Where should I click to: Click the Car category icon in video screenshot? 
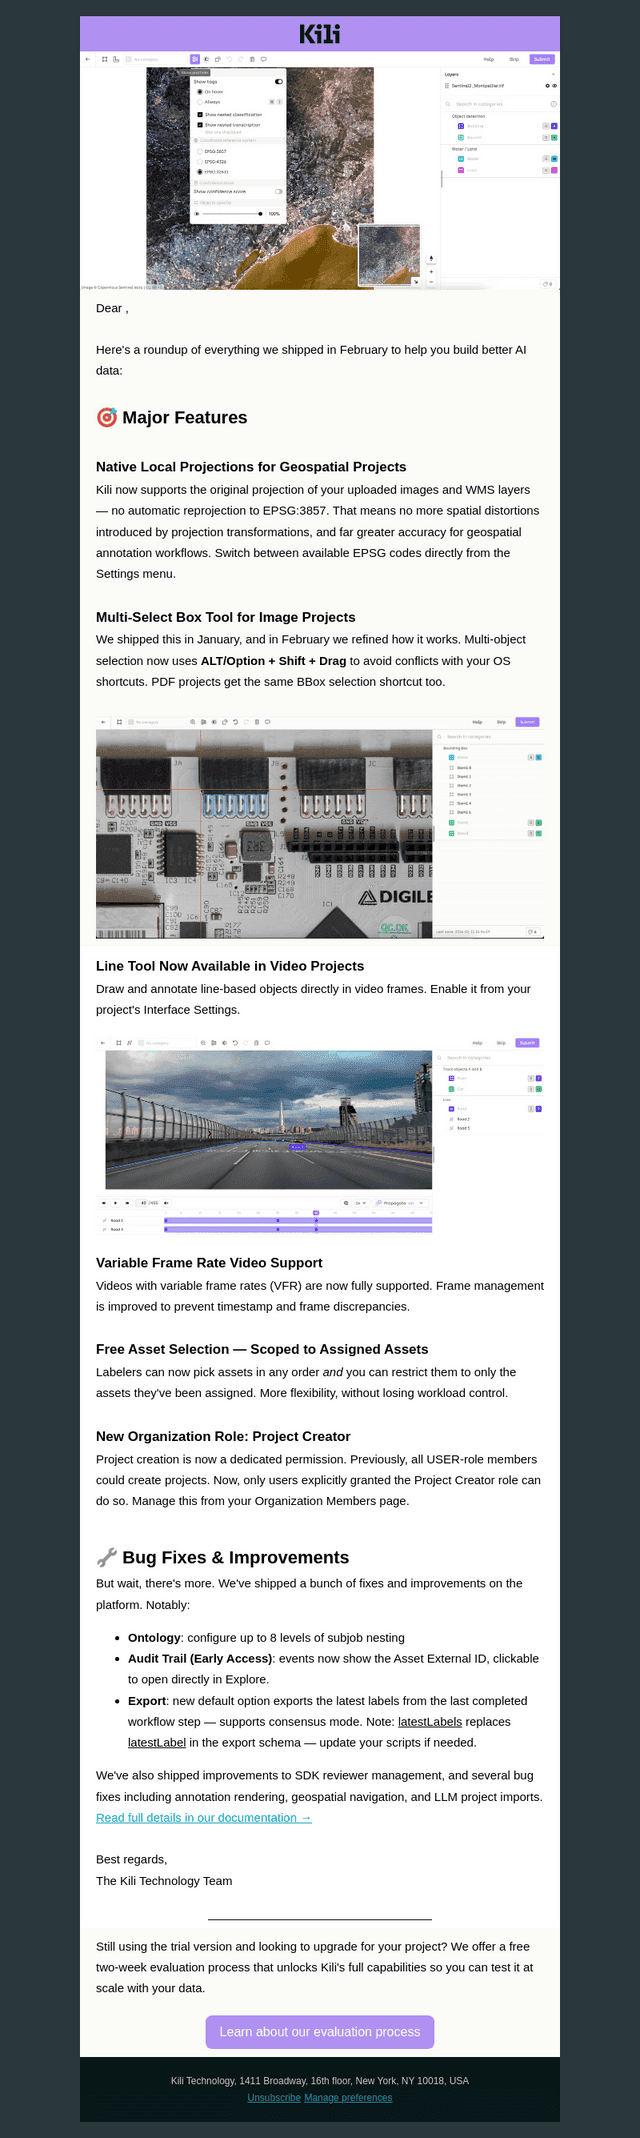click(x=451, y=1089)
